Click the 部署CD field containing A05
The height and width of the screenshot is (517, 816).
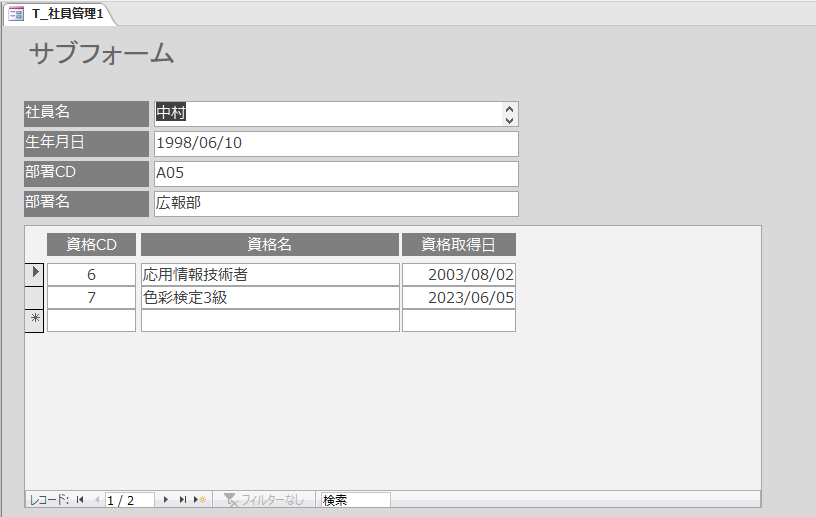pyautogui.click(x=335, y=173)
